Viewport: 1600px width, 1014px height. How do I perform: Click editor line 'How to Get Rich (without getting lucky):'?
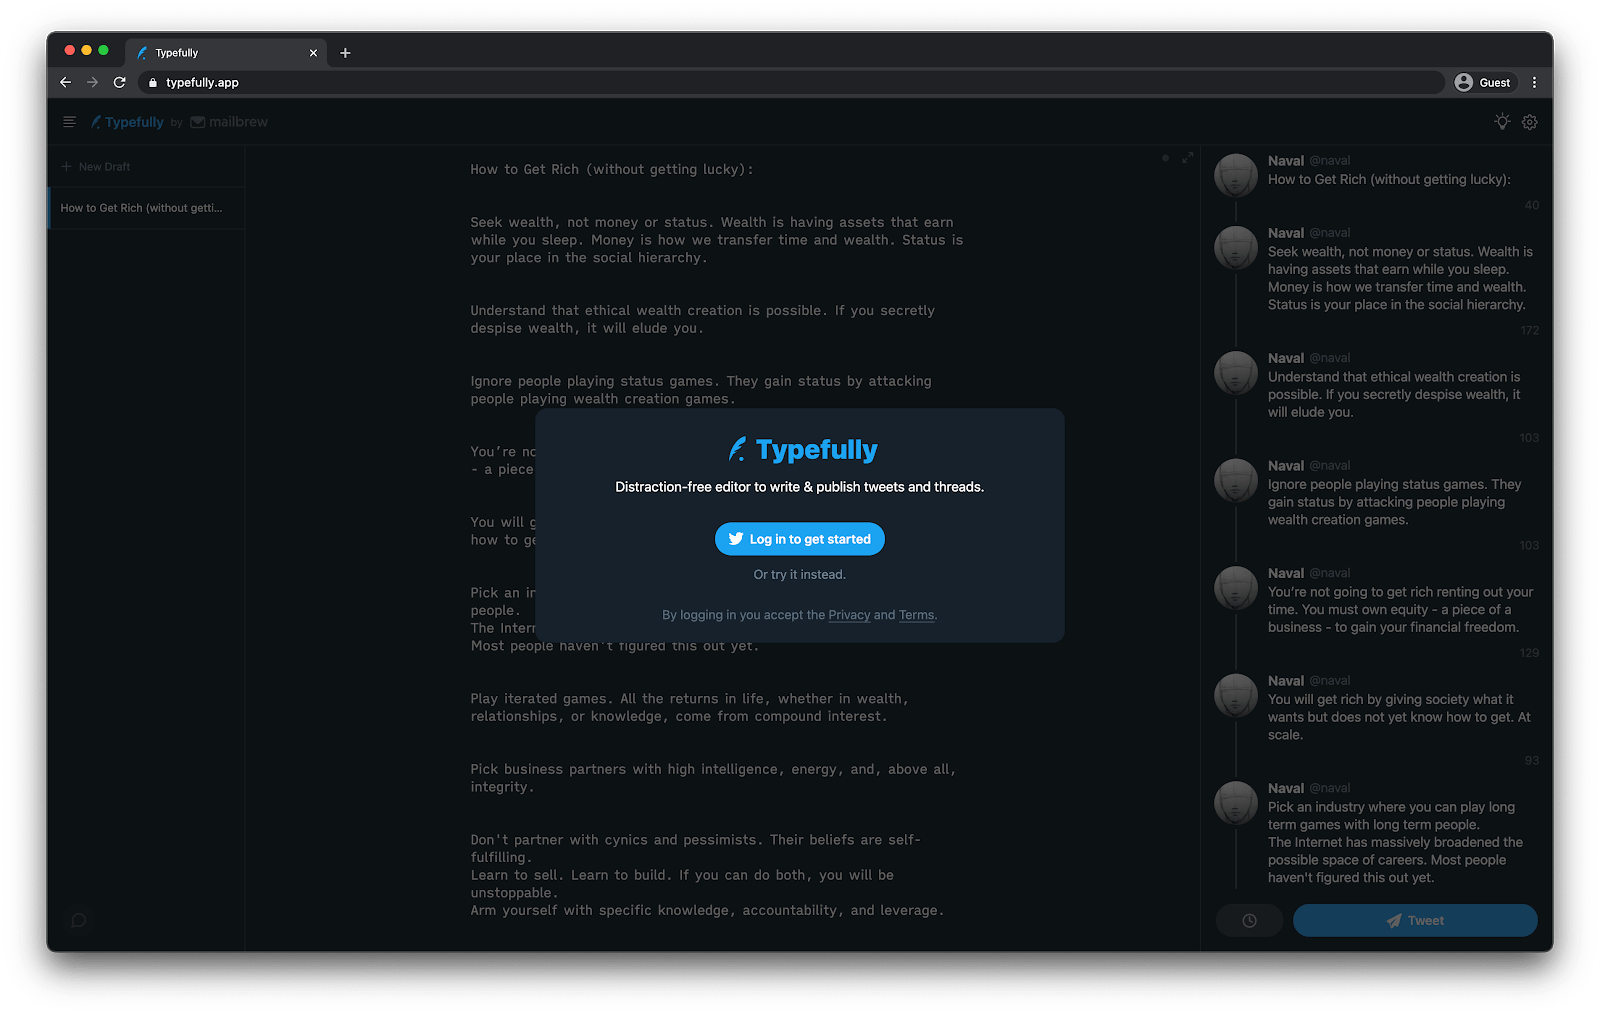point(612,170)
